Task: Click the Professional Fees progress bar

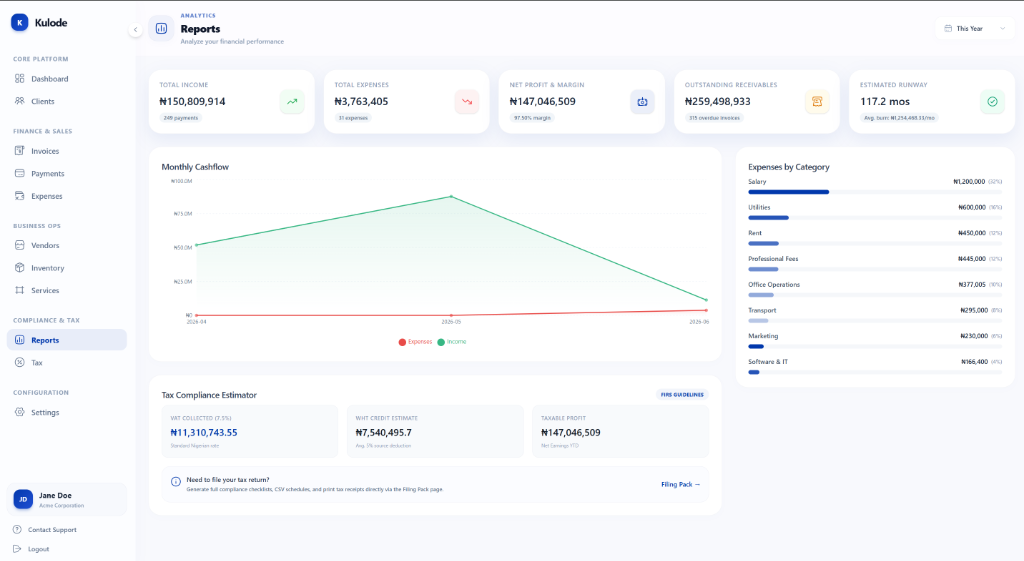Action: [x=874, y=269]
